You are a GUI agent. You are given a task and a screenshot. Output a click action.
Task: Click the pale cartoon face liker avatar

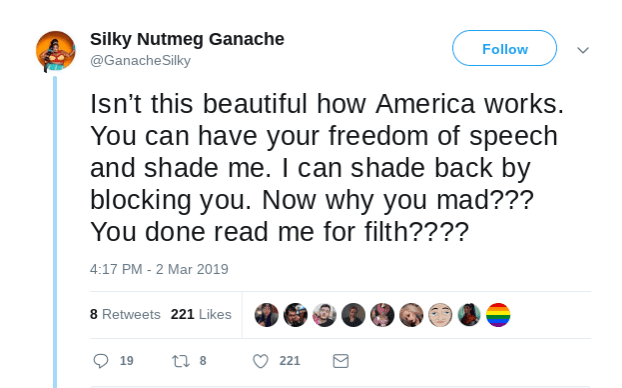point(440,315)
